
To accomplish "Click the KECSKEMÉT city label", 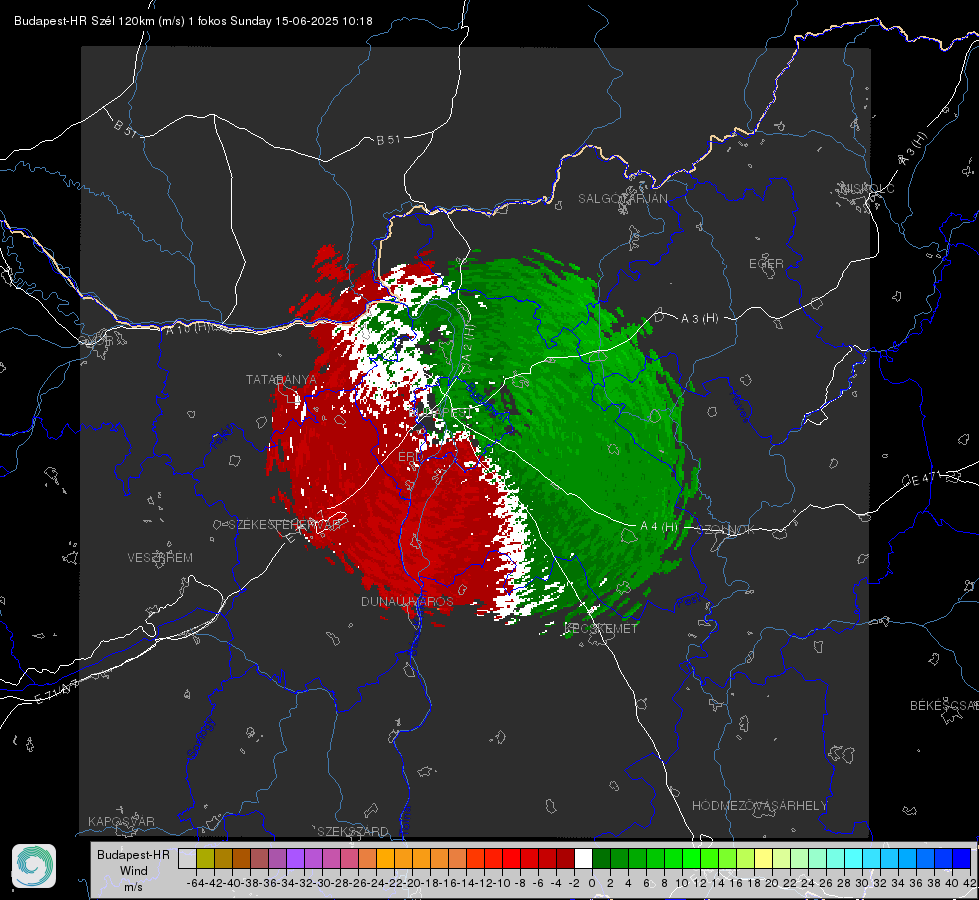I will (x=601, y=628).
